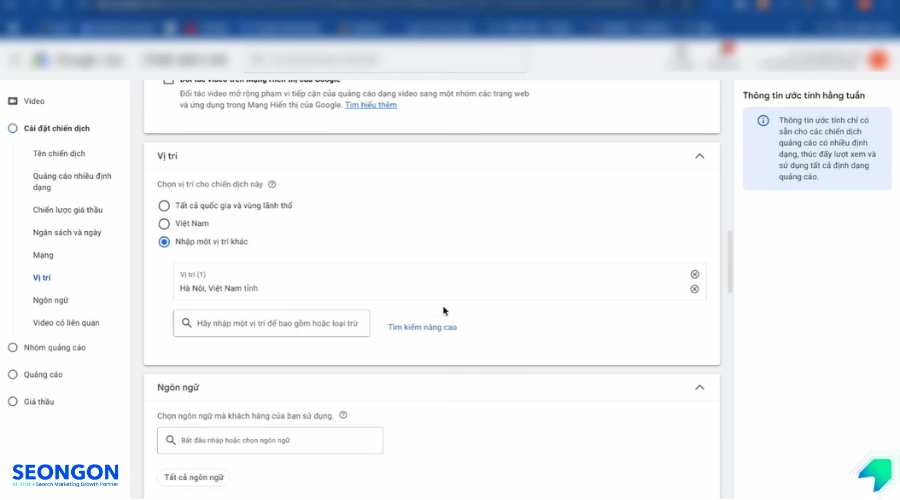This screenshot has height=500, width=900.
Task: Remove all locations via the Vị trí (1) X icon
Action: pos(695,274)
